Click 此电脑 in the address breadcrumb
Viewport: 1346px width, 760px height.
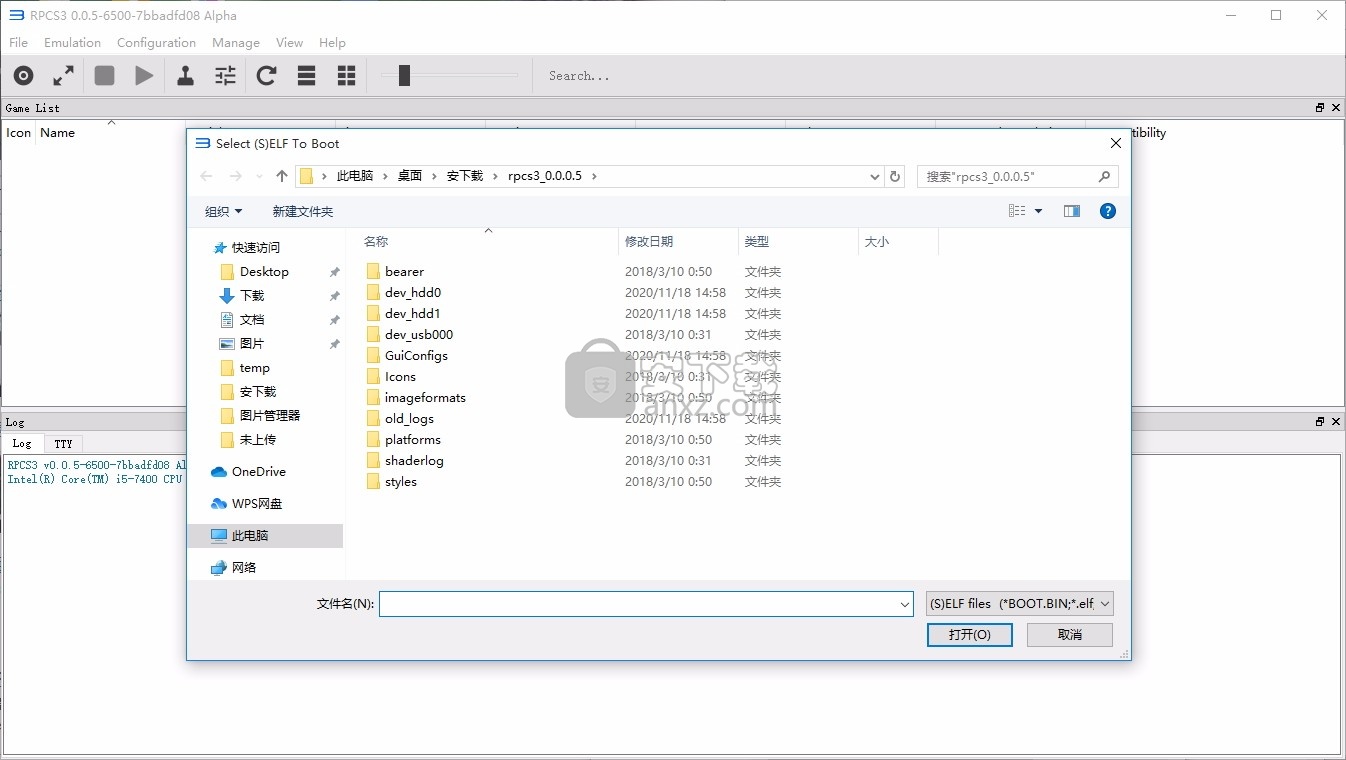(355, 176)
